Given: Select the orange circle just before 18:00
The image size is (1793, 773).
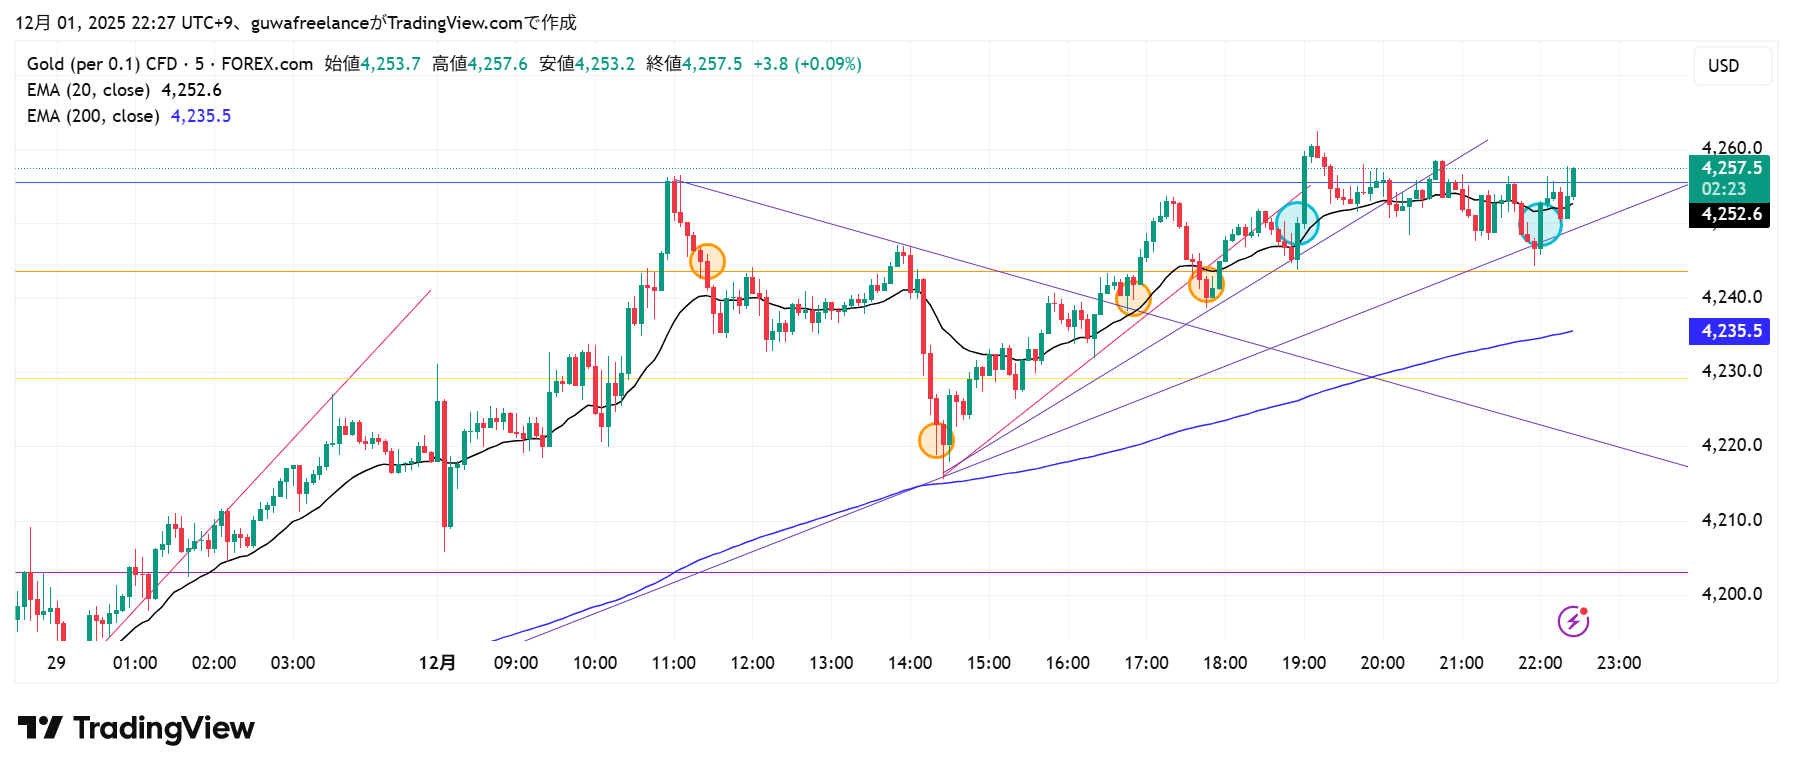Looking at the screenshot, I should (1206, 285).
